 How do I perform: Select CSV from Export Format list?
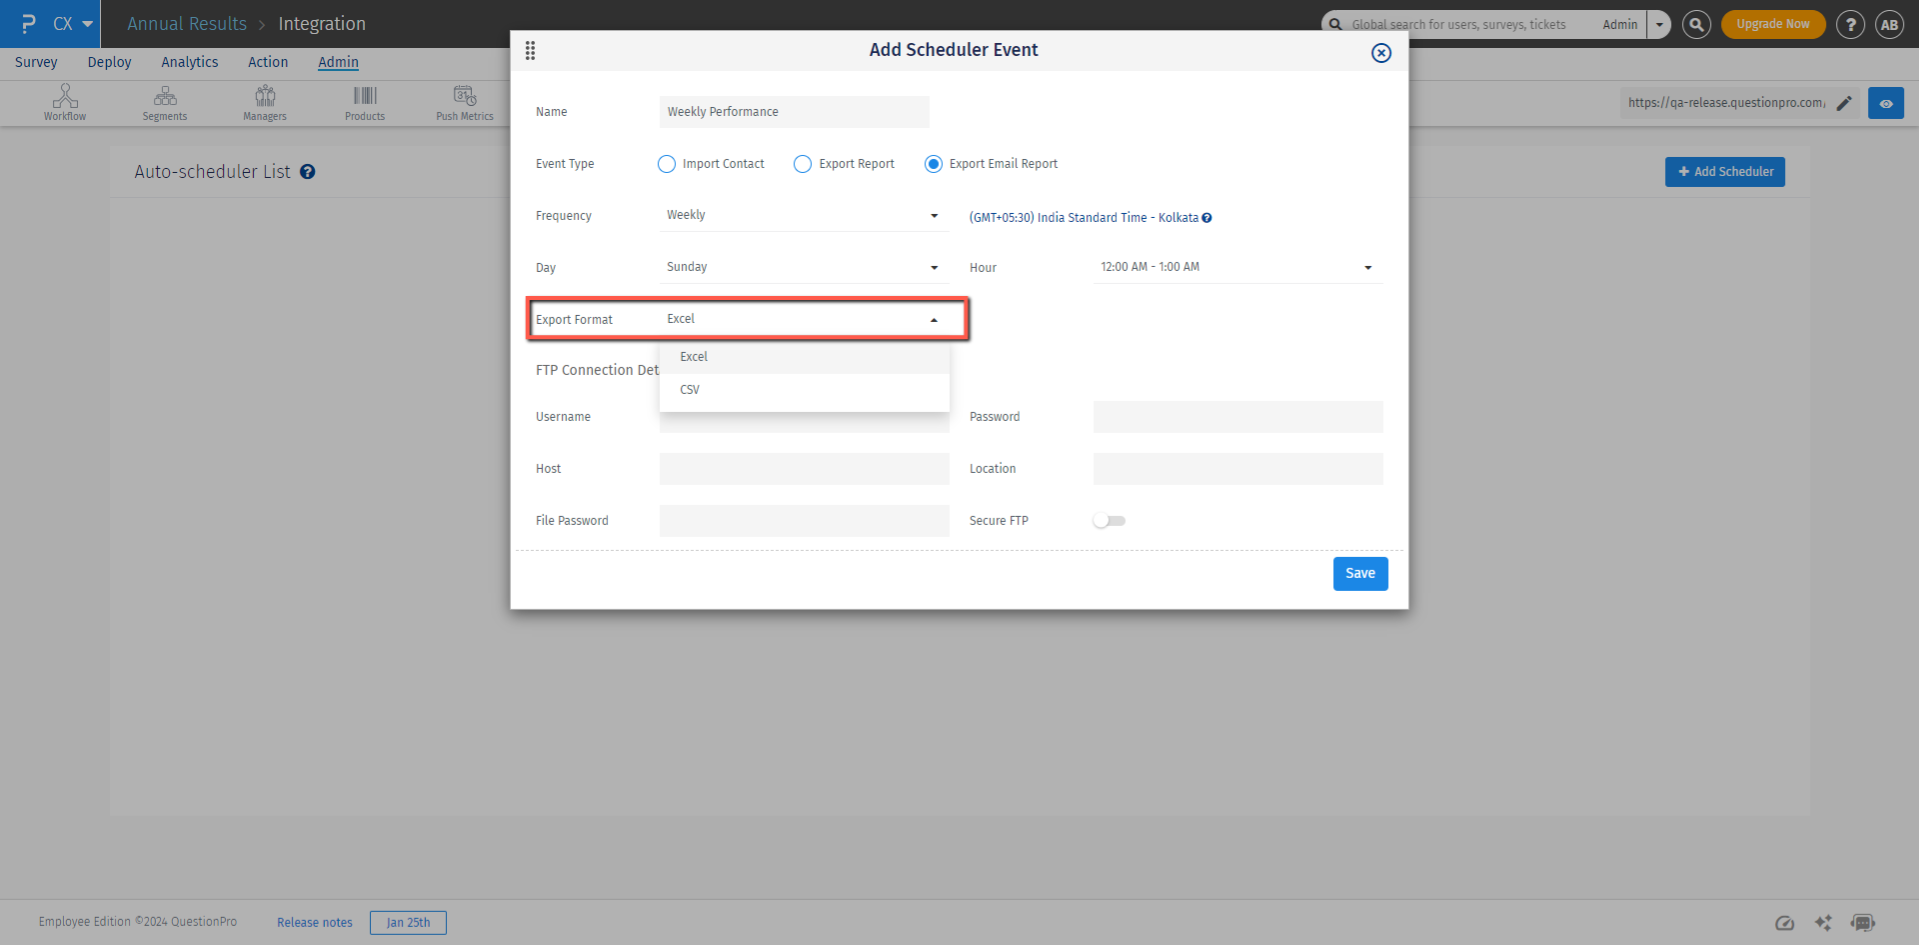(x=690, y=389)
